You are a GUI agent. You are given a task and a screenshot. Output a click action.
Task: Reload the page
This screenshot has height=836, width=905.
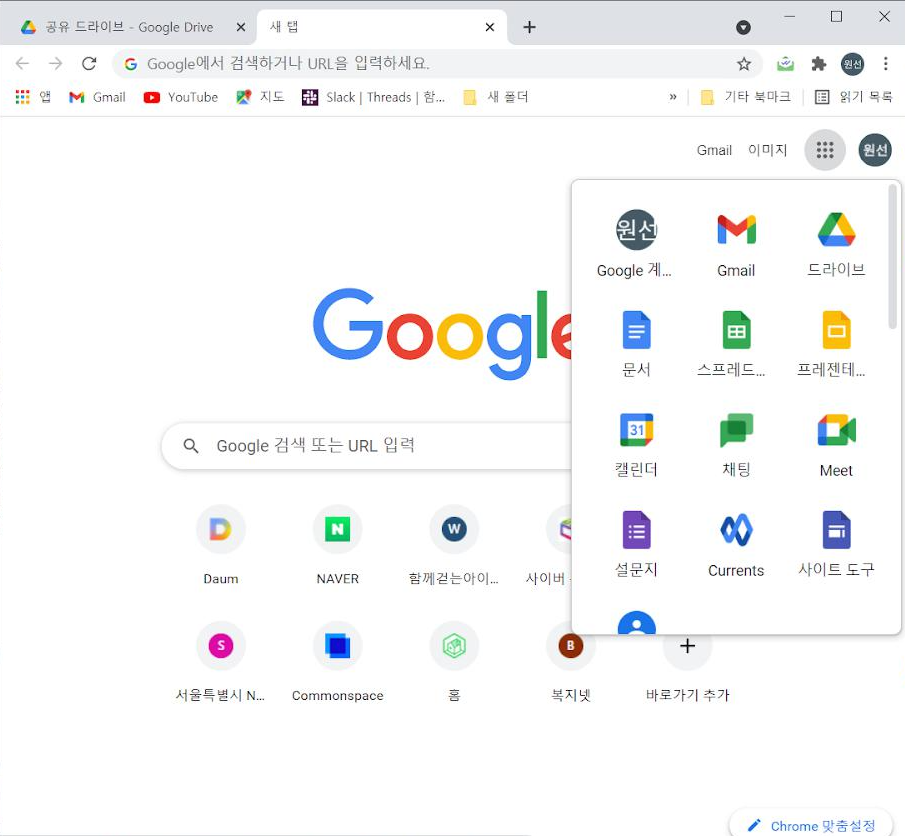89,64
